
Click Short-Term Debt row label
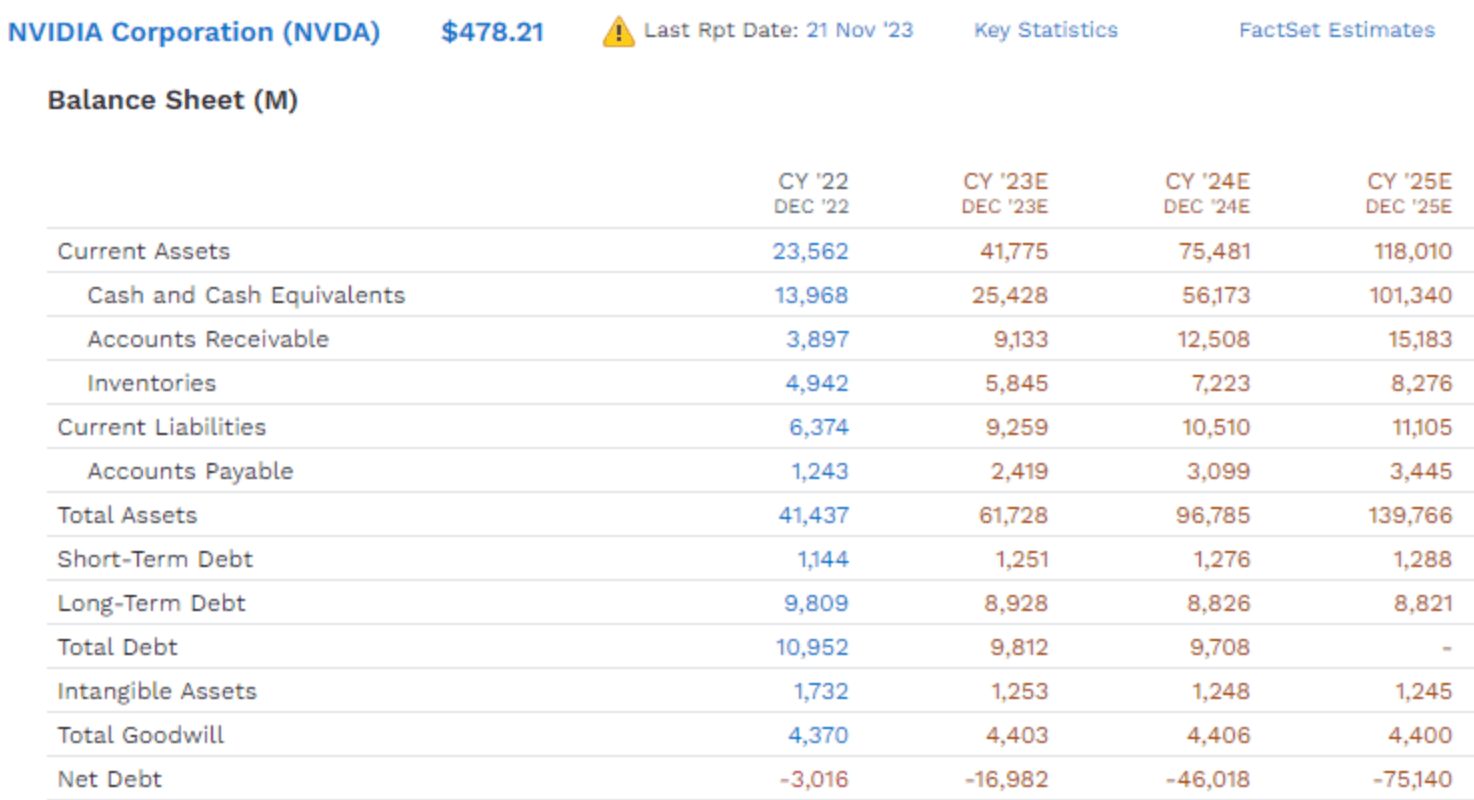[155, 559]
